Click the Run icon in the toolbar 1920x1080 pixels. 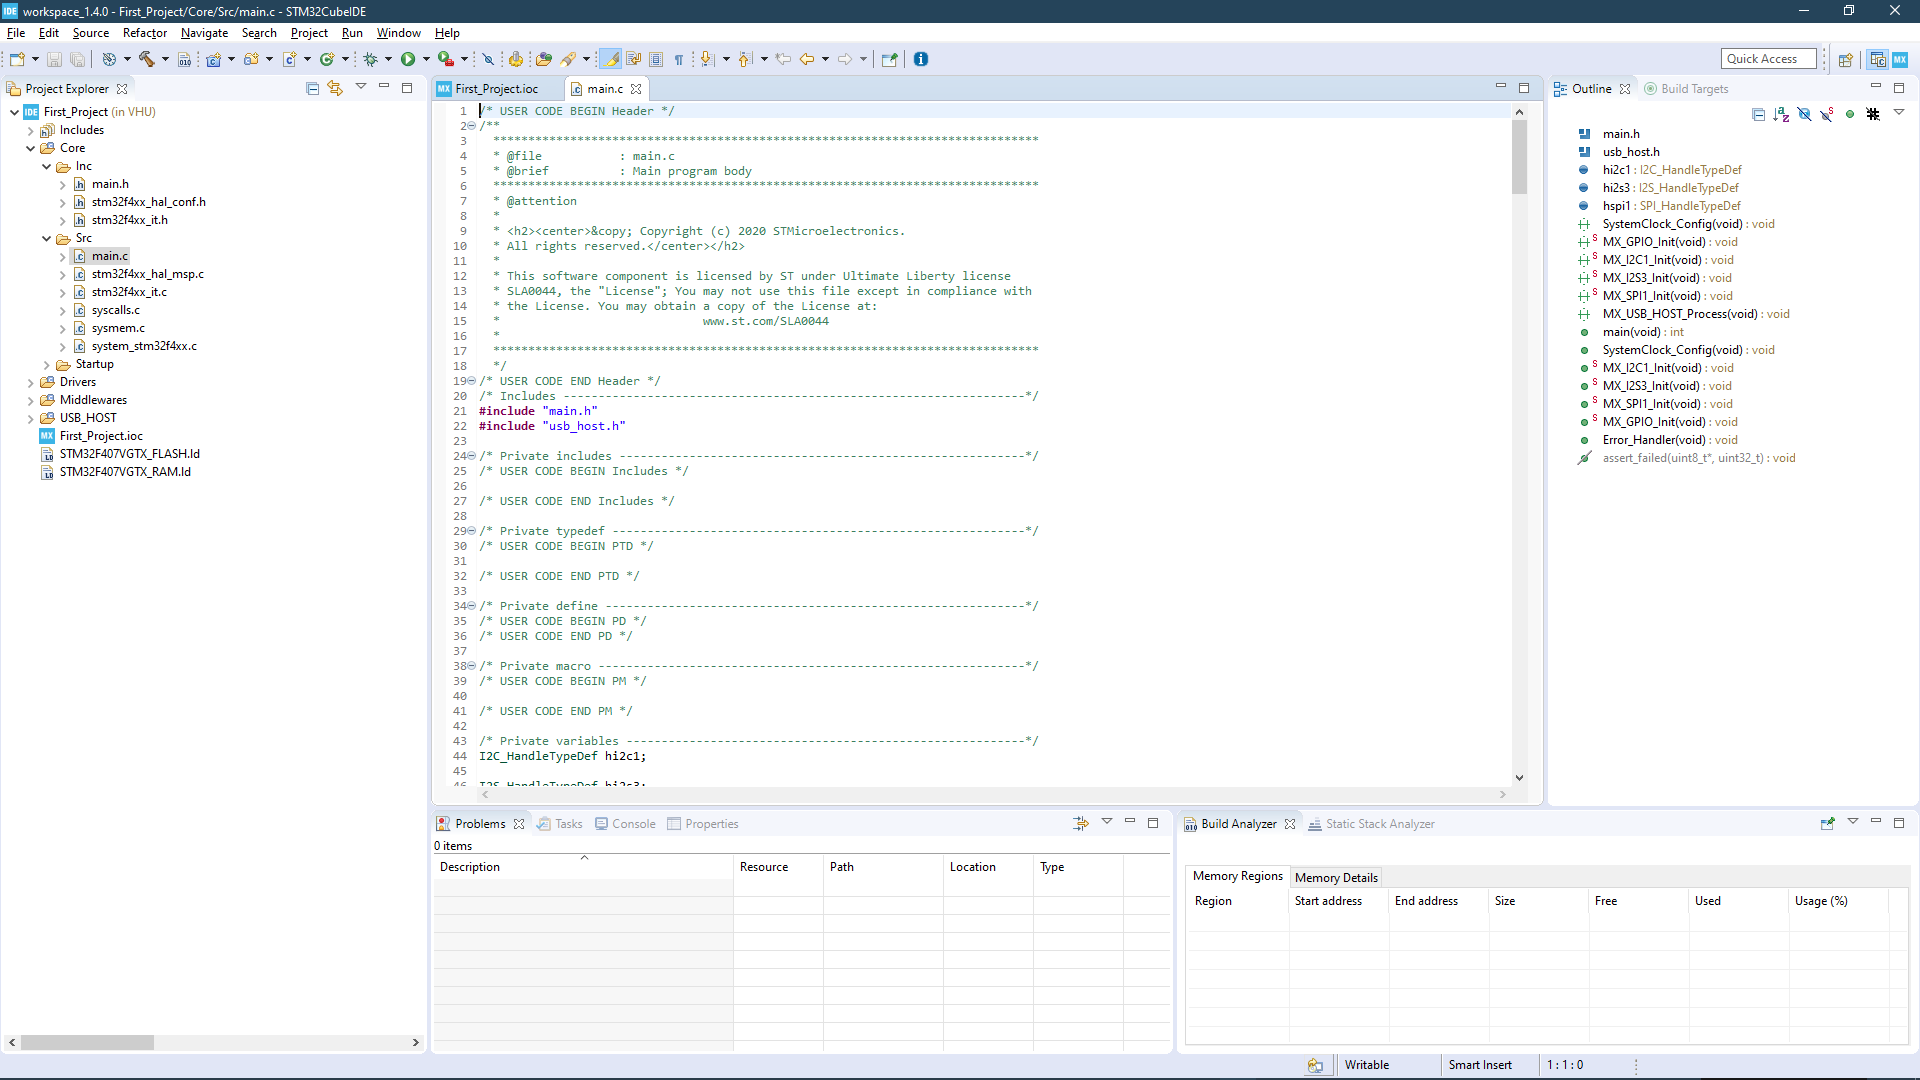[409, 59]
